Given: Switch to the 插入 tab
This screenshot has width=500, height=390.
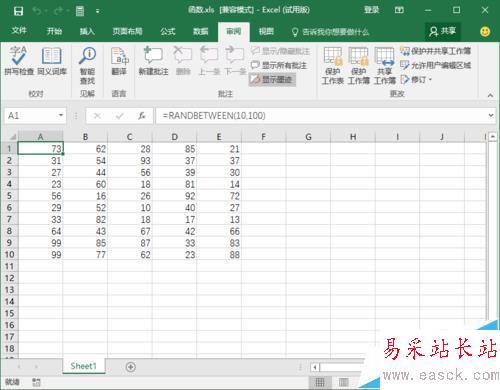Looking at the screenshot, I should 87,31.
